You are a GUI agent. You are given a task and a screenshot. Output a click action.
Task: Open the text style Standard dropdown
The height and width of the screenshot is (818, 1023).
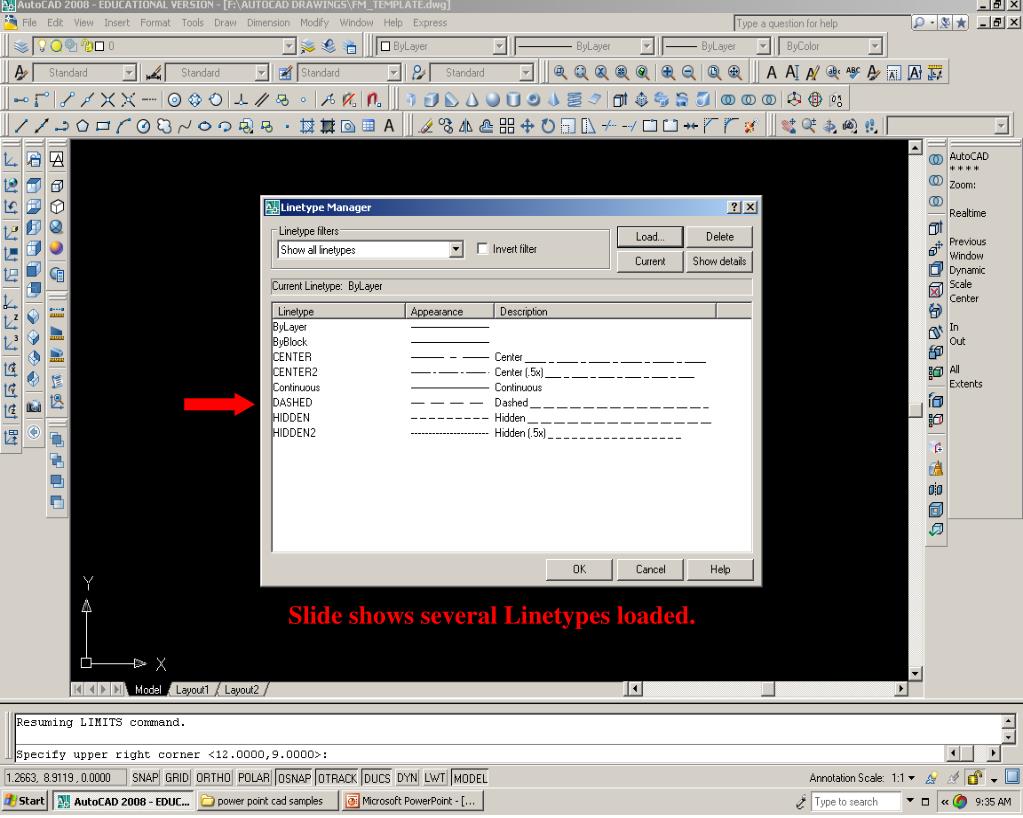pos(129,72)
